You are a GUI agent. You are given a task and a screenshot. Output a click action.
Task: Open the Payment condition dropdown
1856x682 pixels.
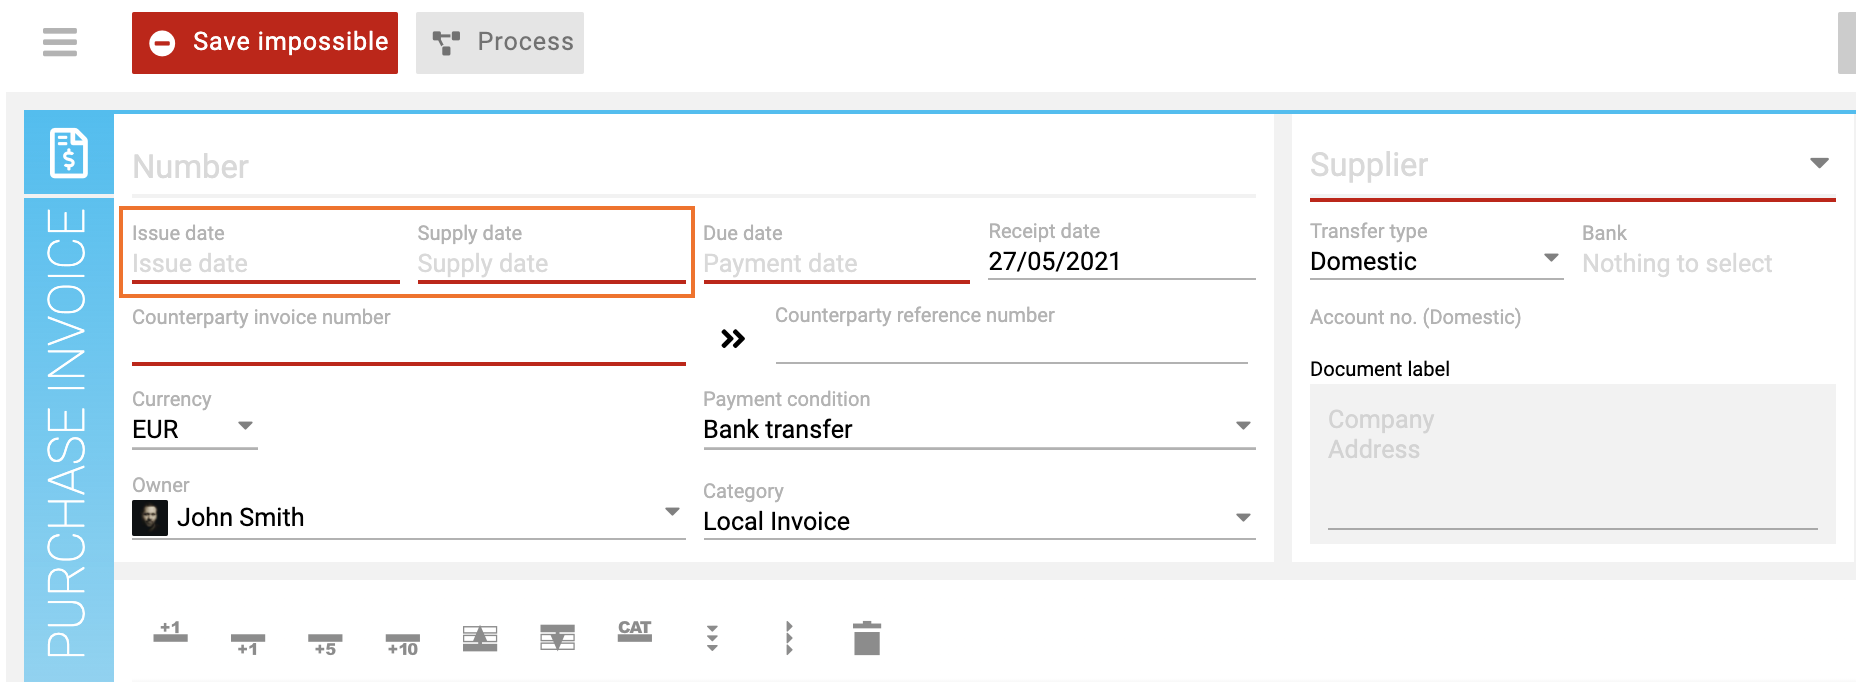point(980,430)
